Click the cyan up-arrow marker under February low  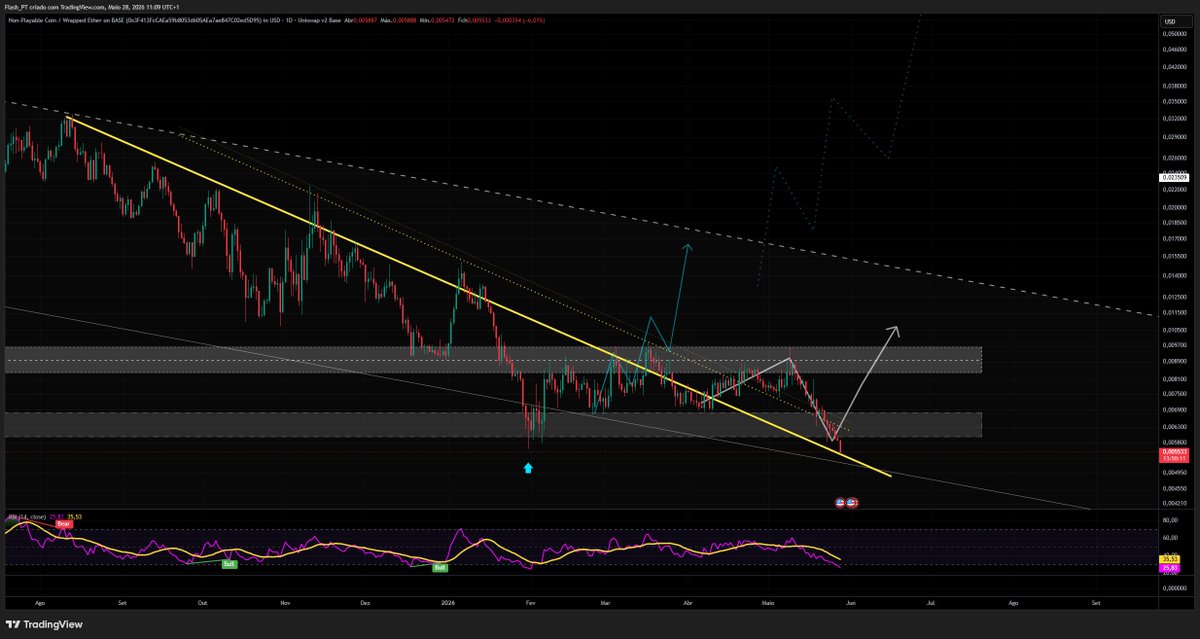528,467
